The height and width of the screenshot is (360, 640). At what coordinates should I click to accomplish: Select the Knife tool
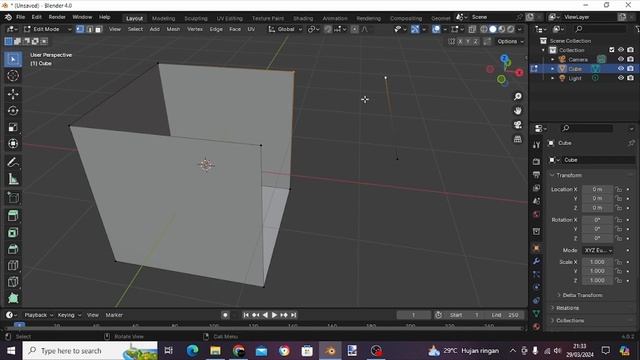[x=13, y=282]
